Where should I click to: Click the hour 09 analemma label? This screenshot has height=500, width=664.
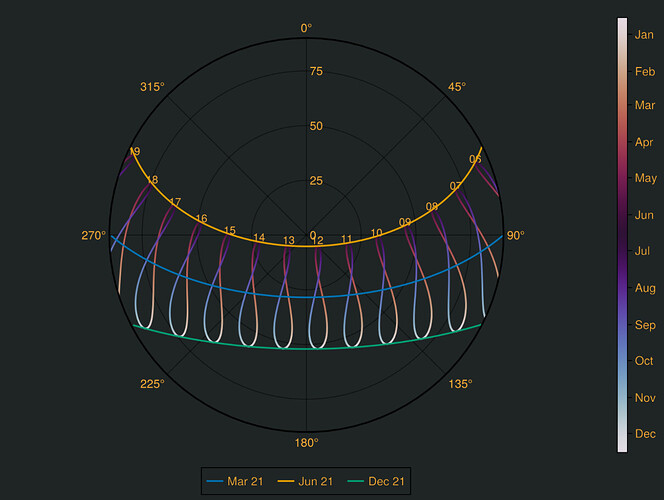405,222
